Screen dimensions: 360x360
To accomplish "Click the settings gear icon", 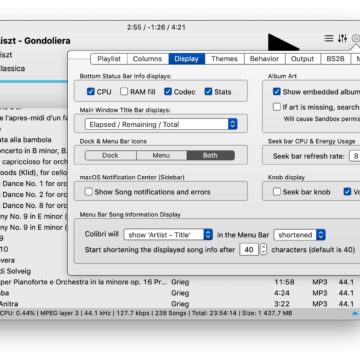I will tap(356, 39).
